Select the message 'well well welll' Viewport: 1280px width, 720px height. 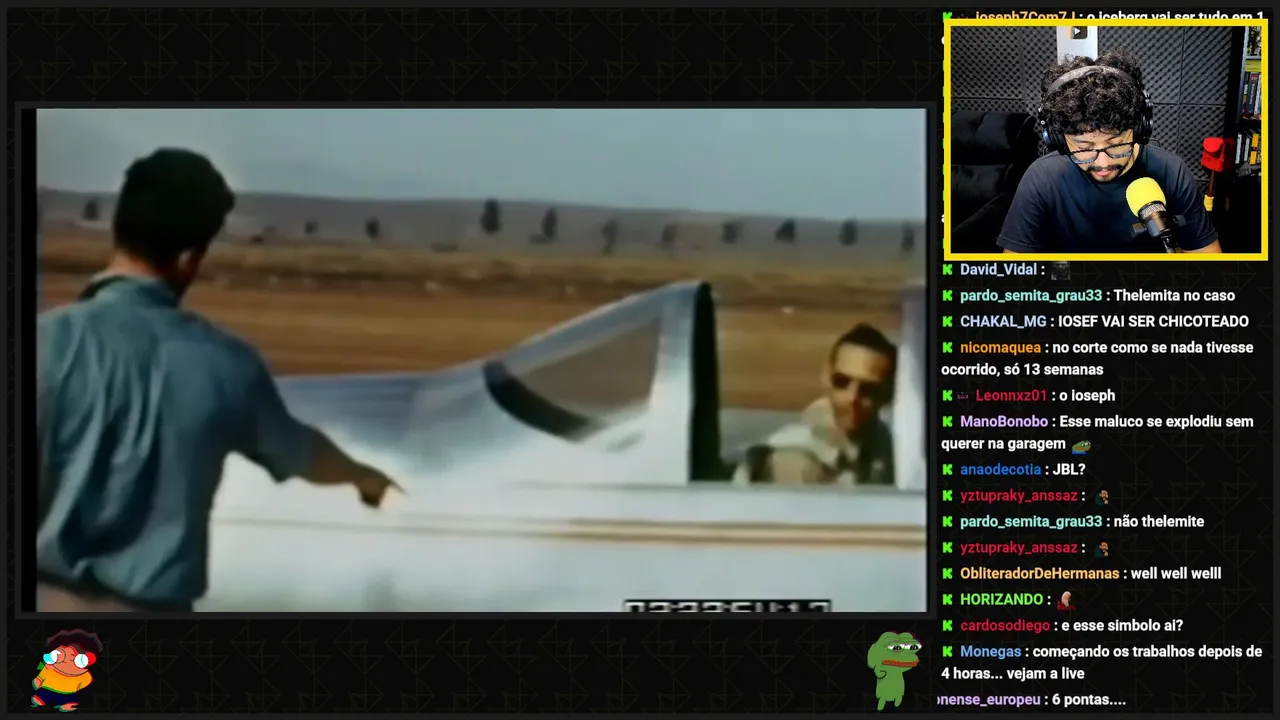1176,573
